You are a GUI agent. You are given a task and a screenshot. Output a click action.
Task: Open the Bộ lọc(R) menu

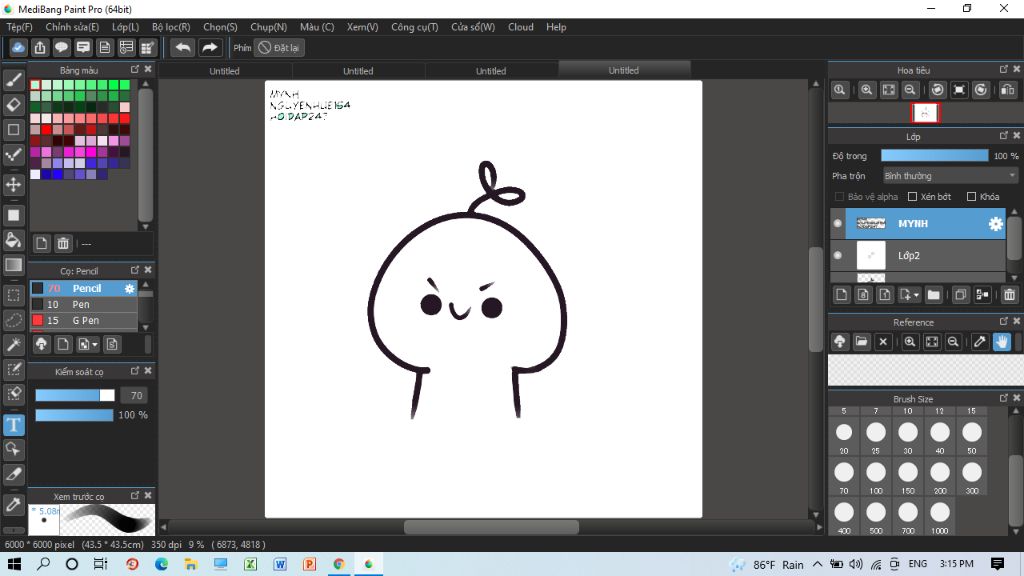click(x=171, y=27)
